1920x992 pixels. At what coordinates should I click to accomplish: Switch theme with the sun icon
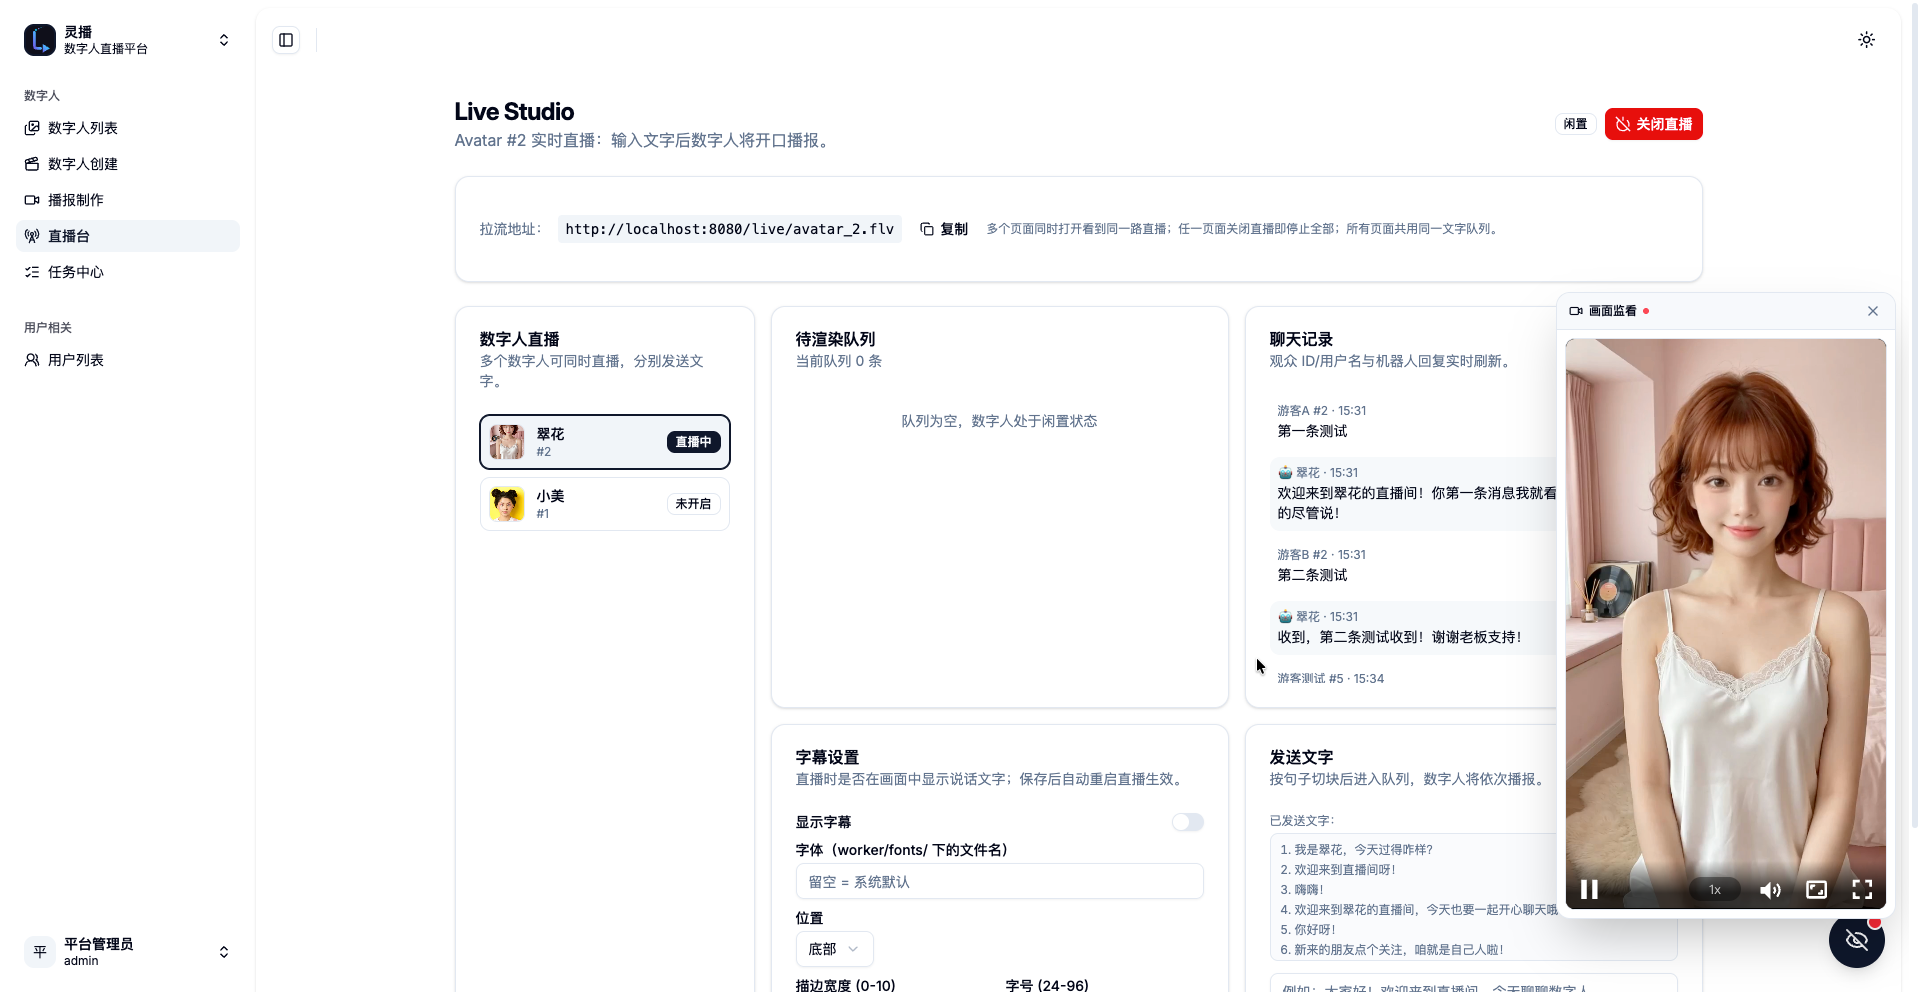(x=1866, y=40)
